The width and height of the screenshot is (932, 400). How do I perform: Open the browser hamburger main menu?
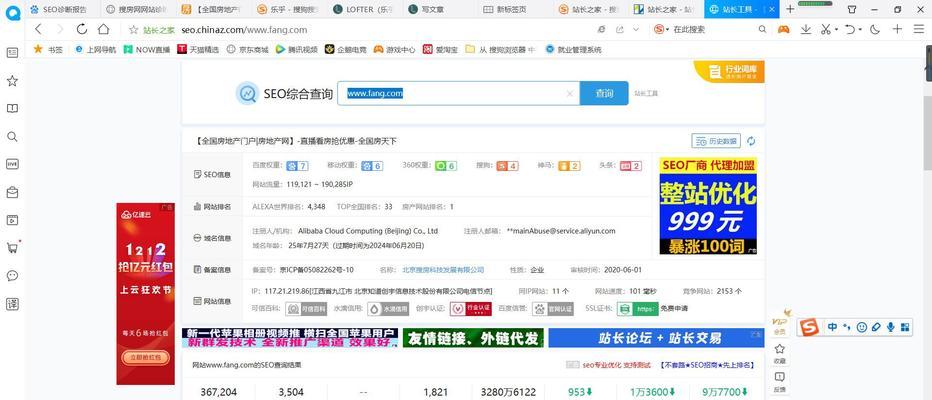(919, 29)
